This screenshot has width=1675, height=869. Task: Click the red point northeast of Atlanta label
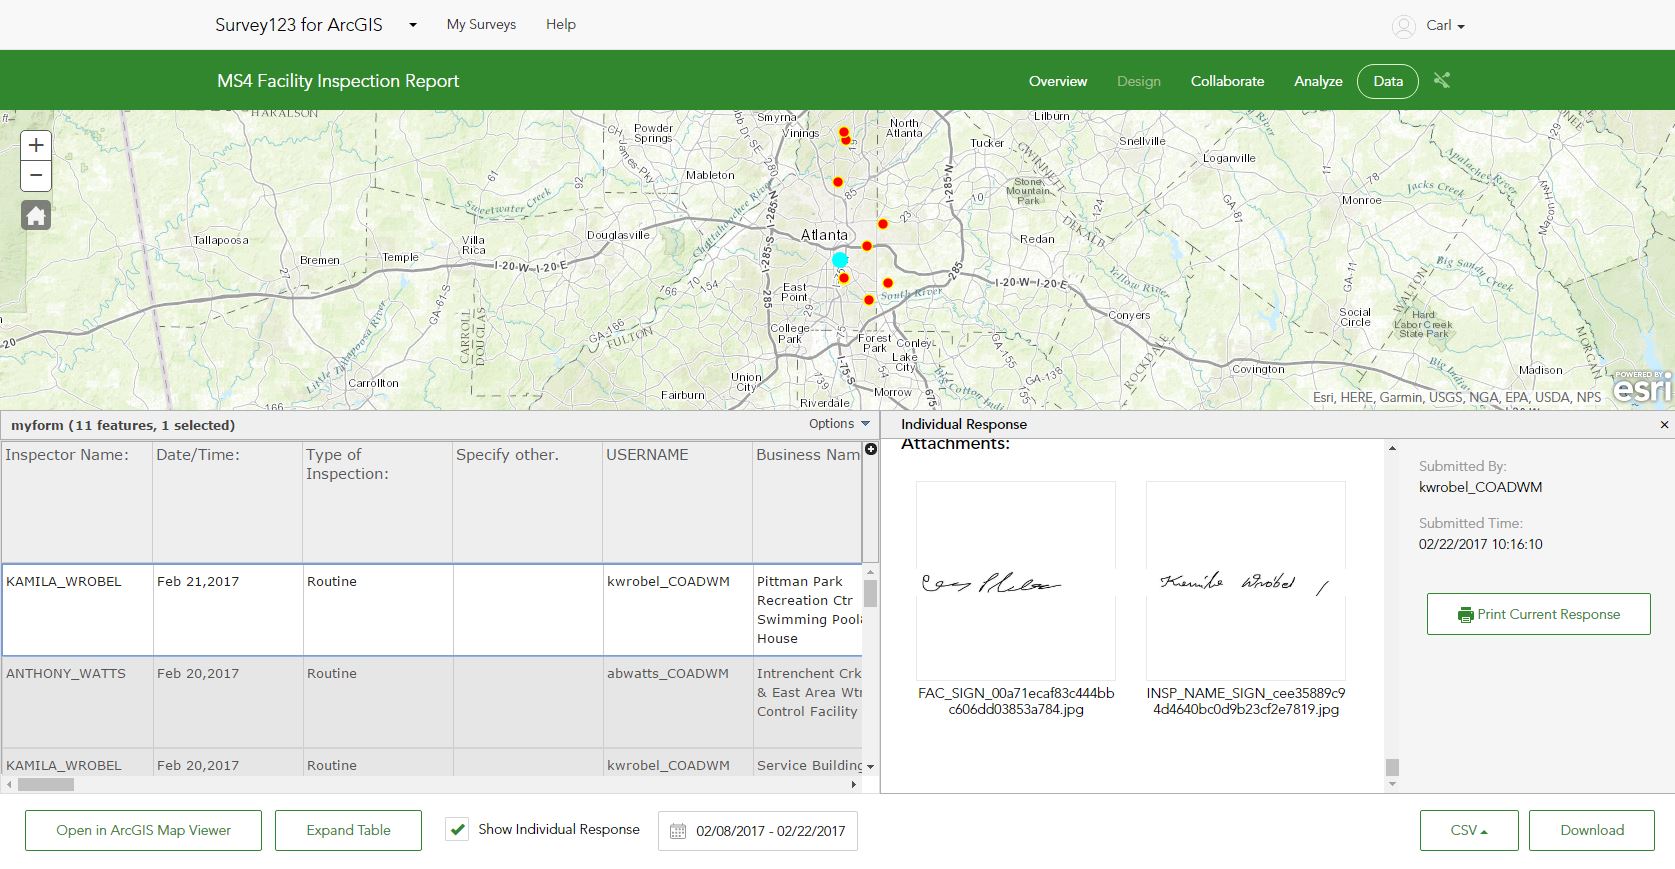coord(883,224)
